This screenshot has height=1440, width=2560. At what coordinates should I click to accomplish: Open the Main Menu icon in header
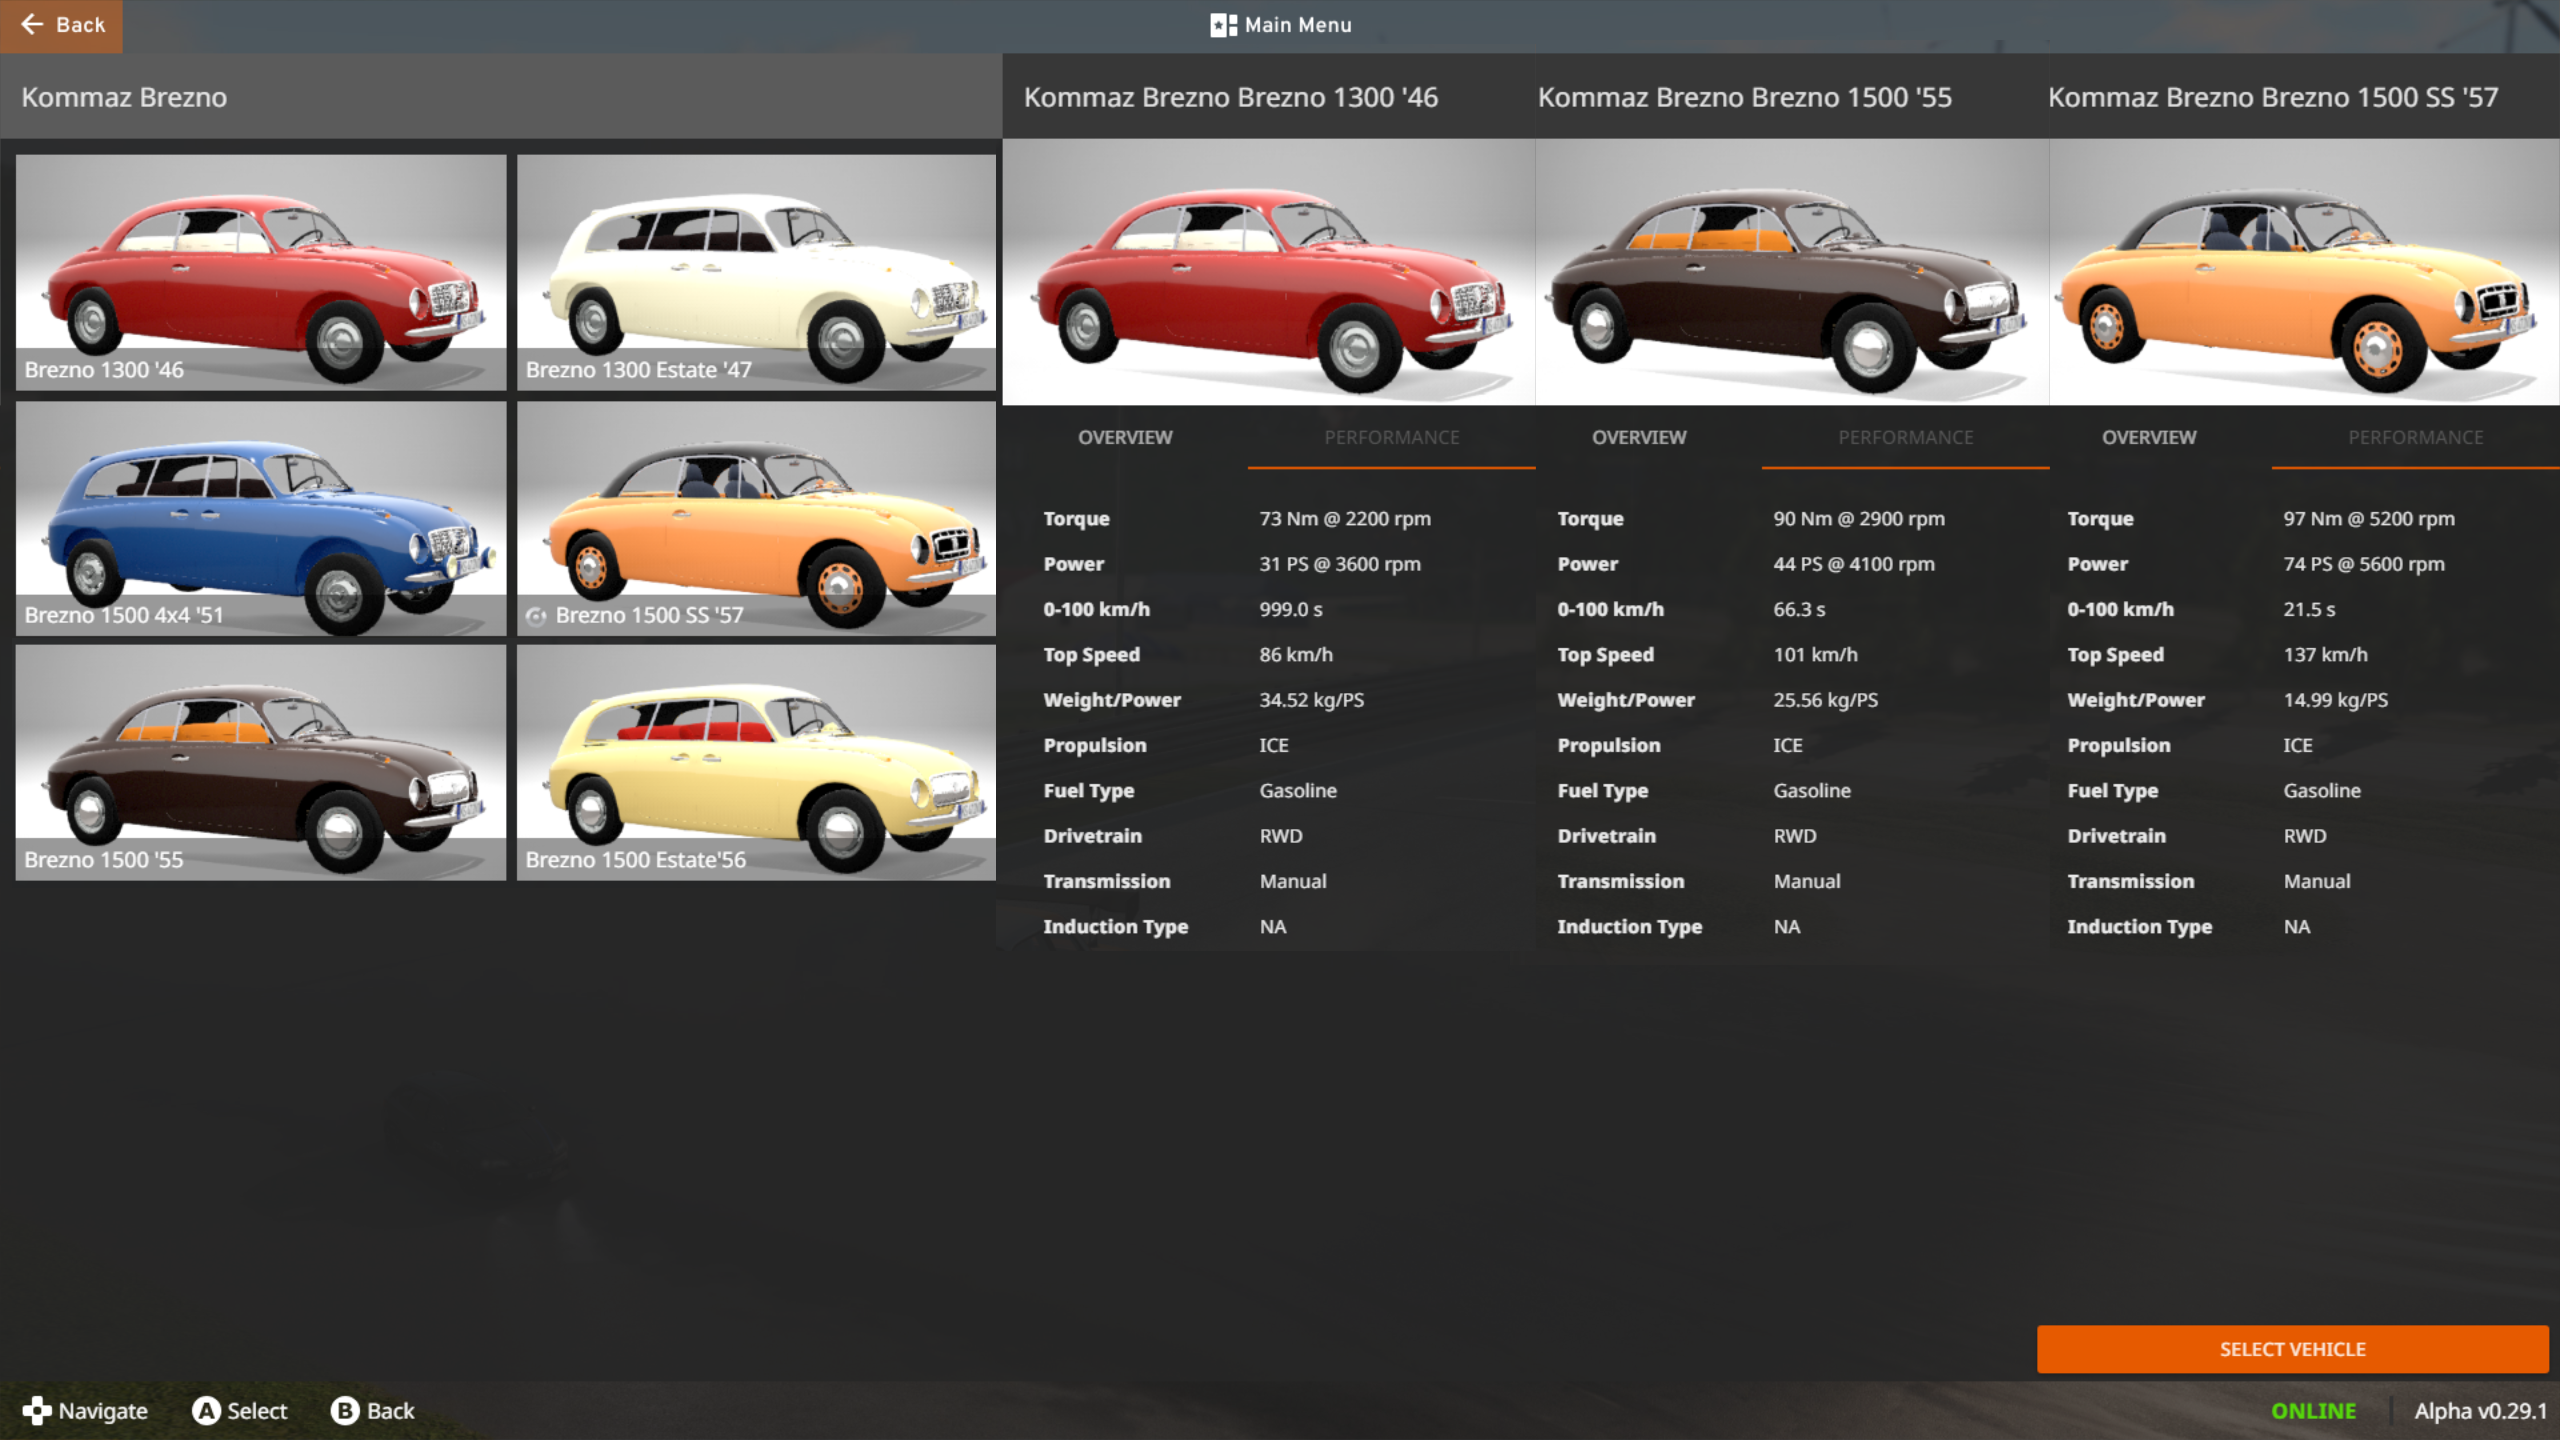pos(1223,25)
